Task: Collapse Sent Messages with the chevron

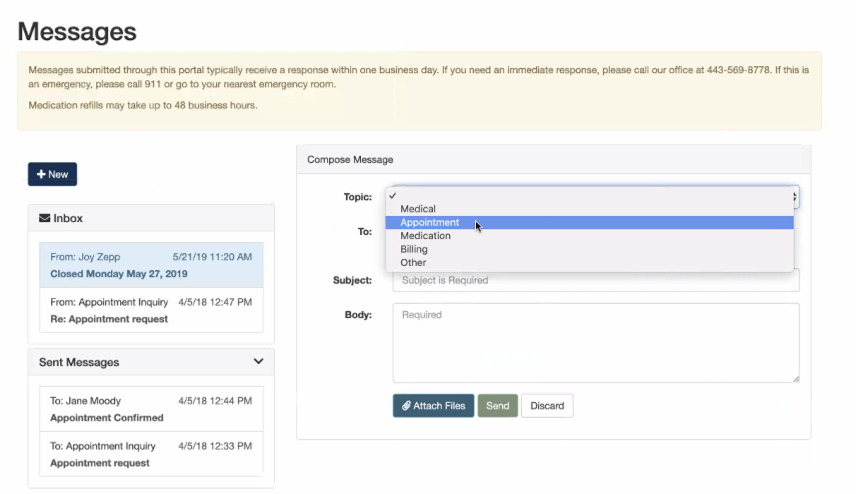Action: click(x=258, y=362)
